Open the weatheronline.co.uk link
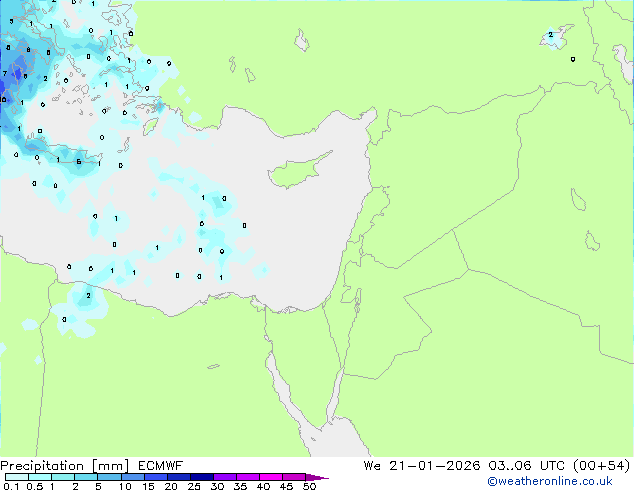Screen dimensions: 634x490 pyautogui.click(x=550, y=481)
